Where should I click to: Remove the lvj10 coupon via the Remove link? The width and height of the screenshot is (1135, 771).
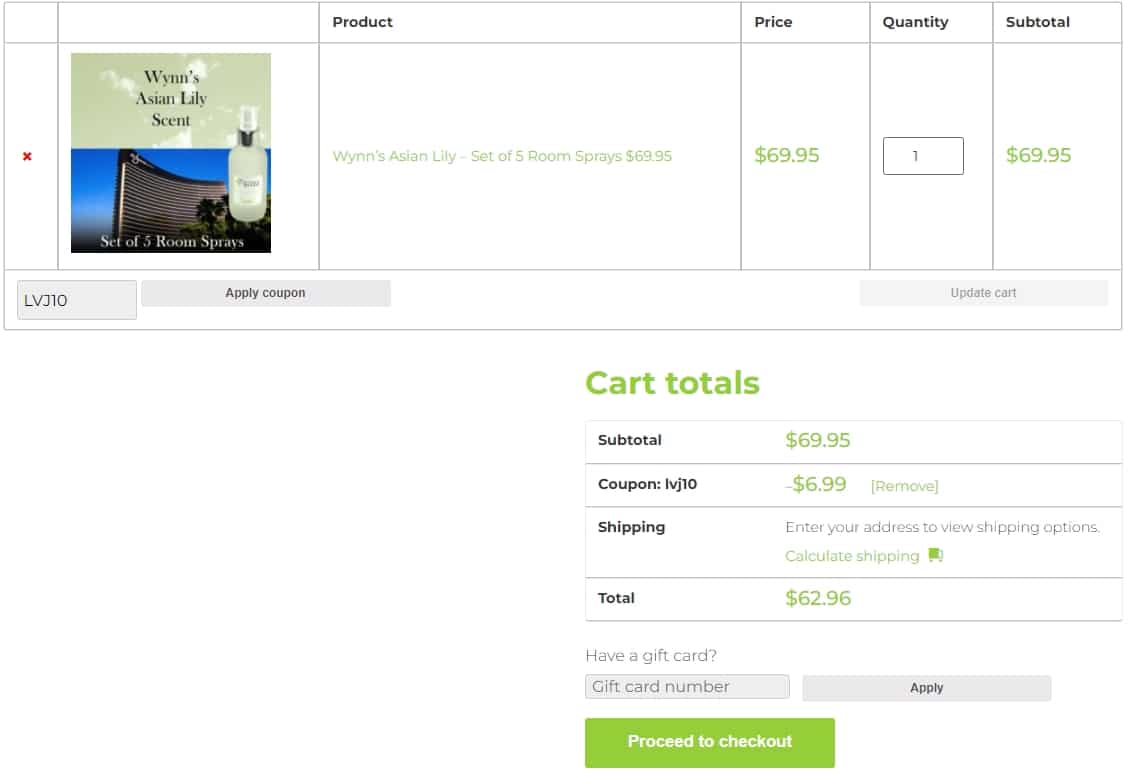[x=904, y=486]
